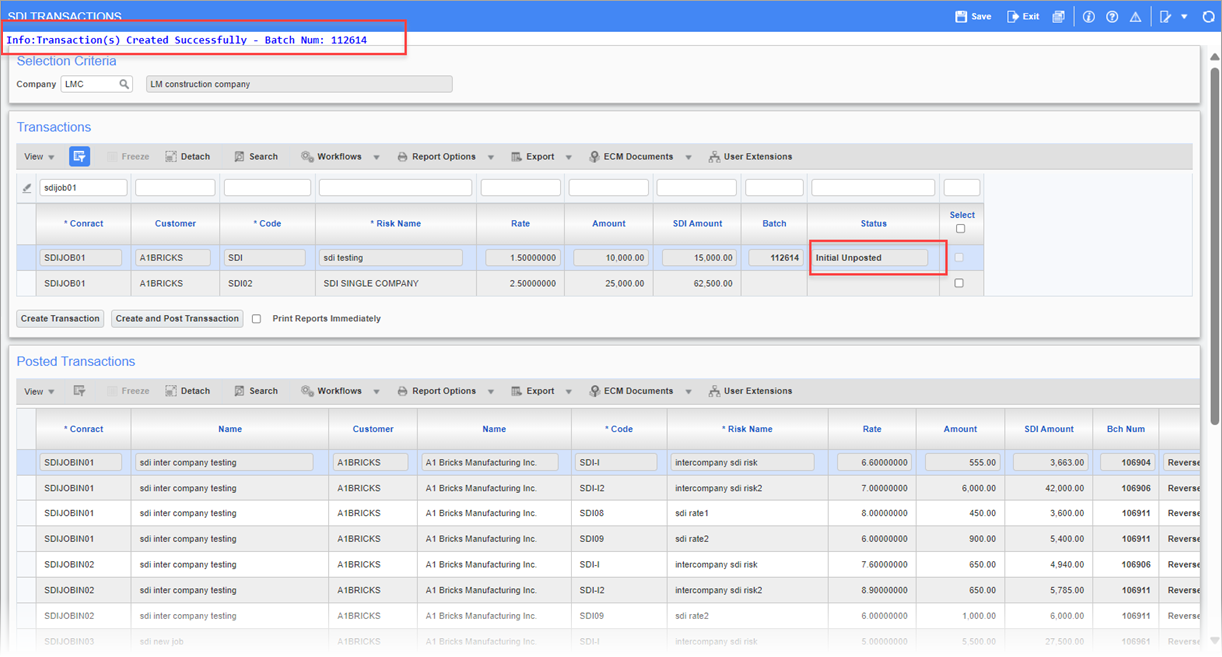Click Create and Post Transsaction button
Screen dimensions: 1222x657
pos(177,319)
